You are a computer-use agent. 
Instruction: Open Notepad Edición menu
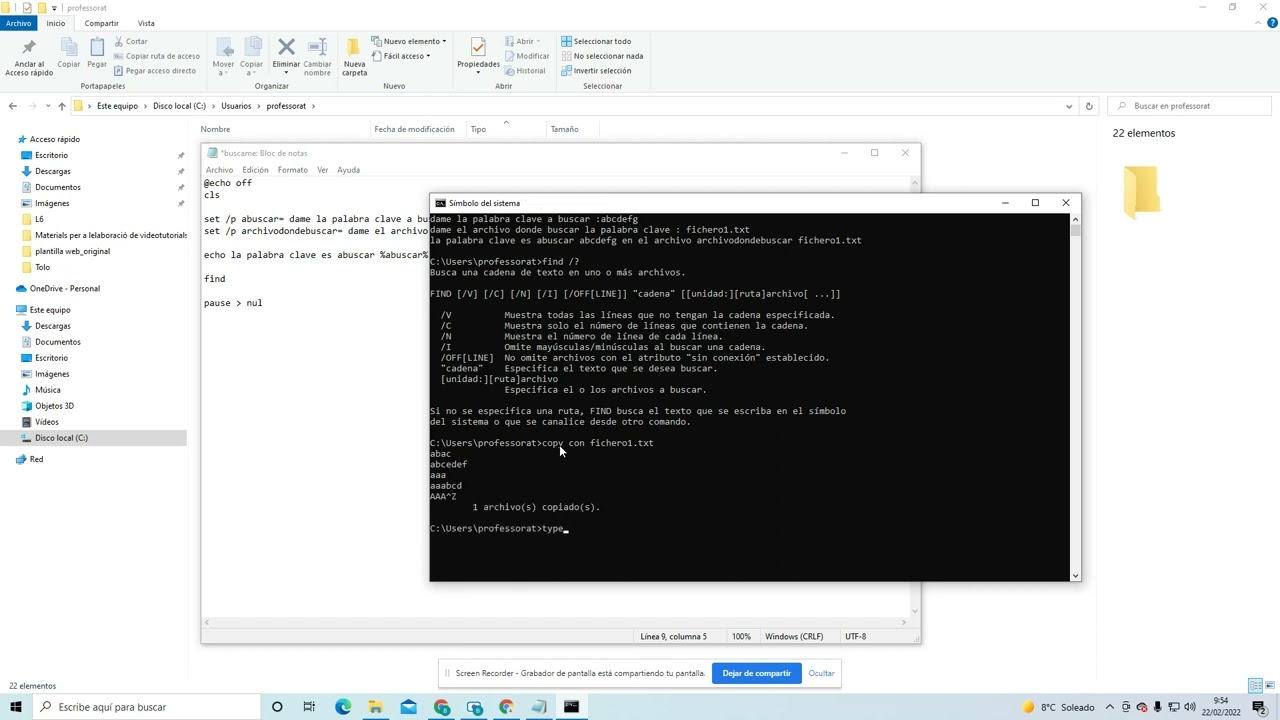click(x=255, y=170)
